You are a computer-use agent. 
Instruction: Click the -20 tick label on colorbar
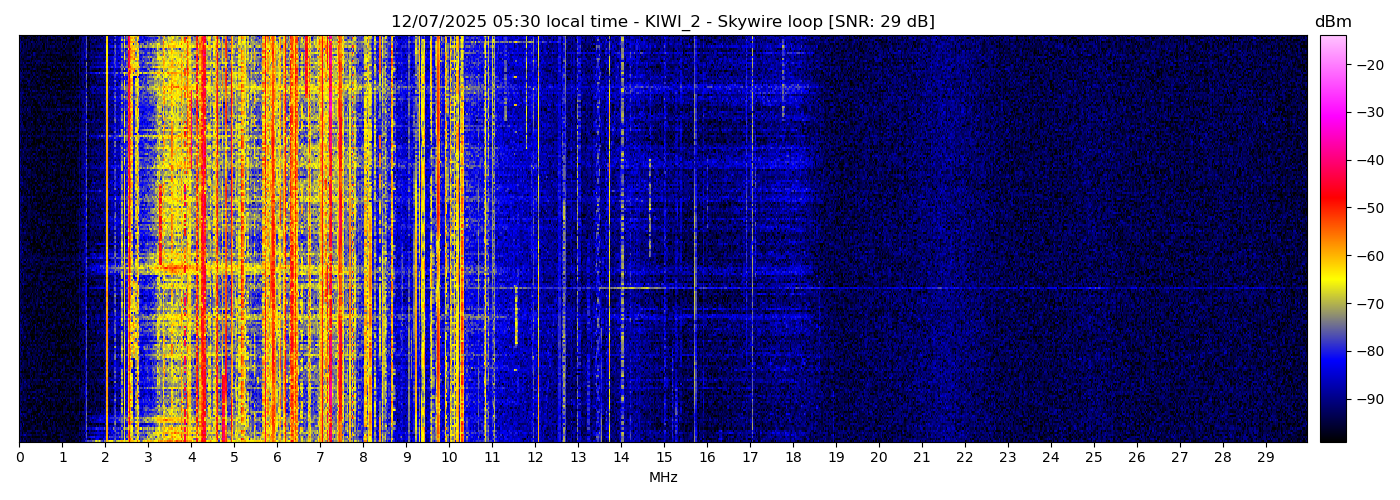(1368, 65)
